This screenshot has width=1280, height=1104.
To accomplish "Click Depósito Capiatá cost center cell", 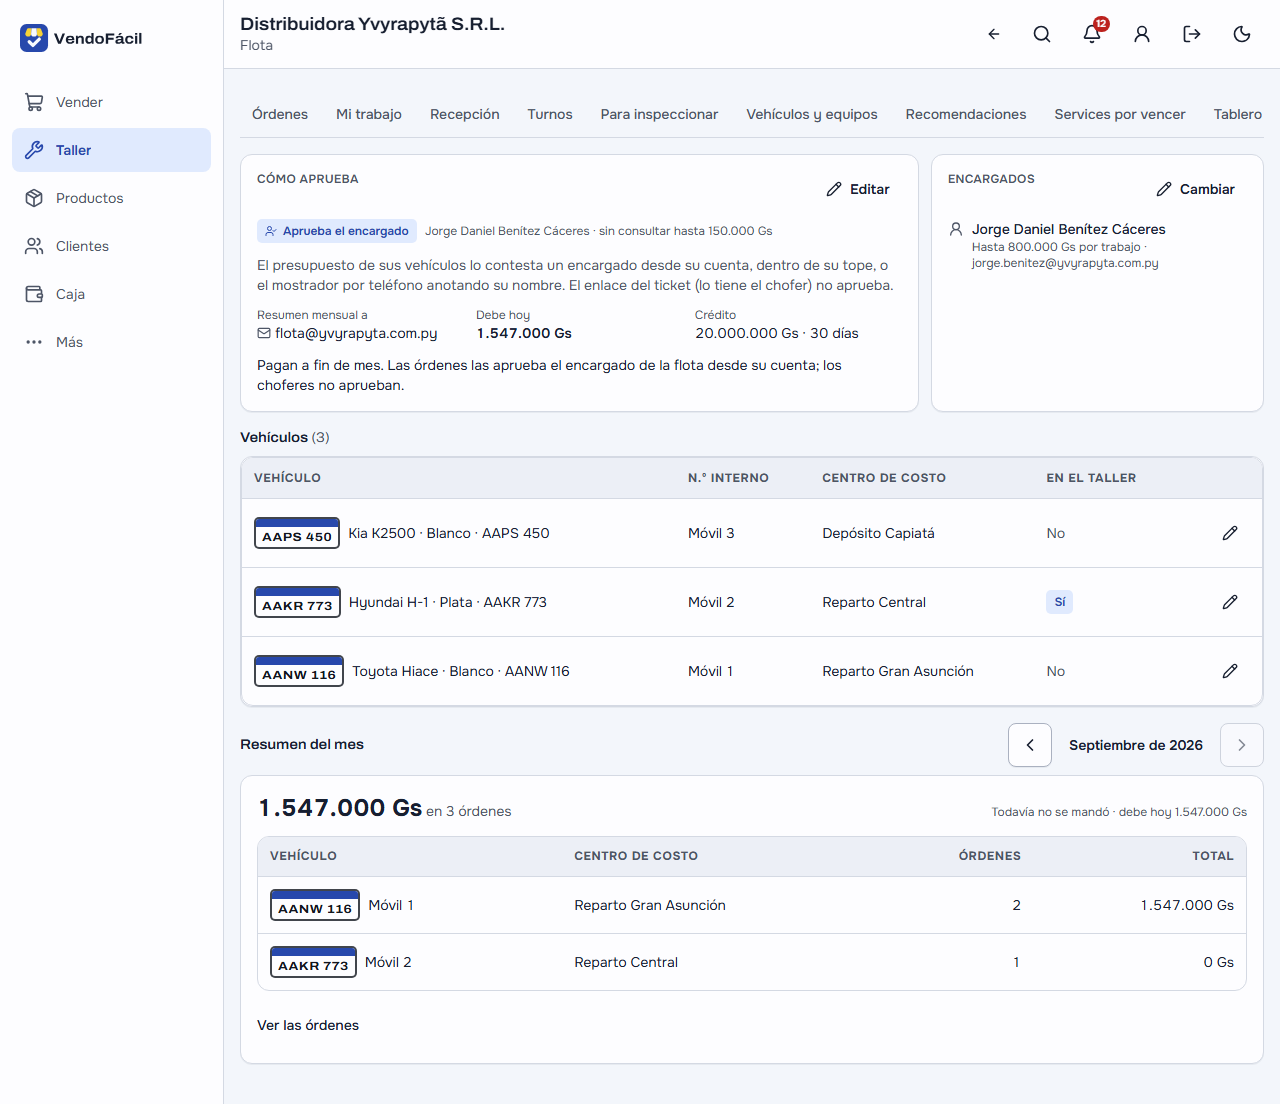I will (878, 533).
